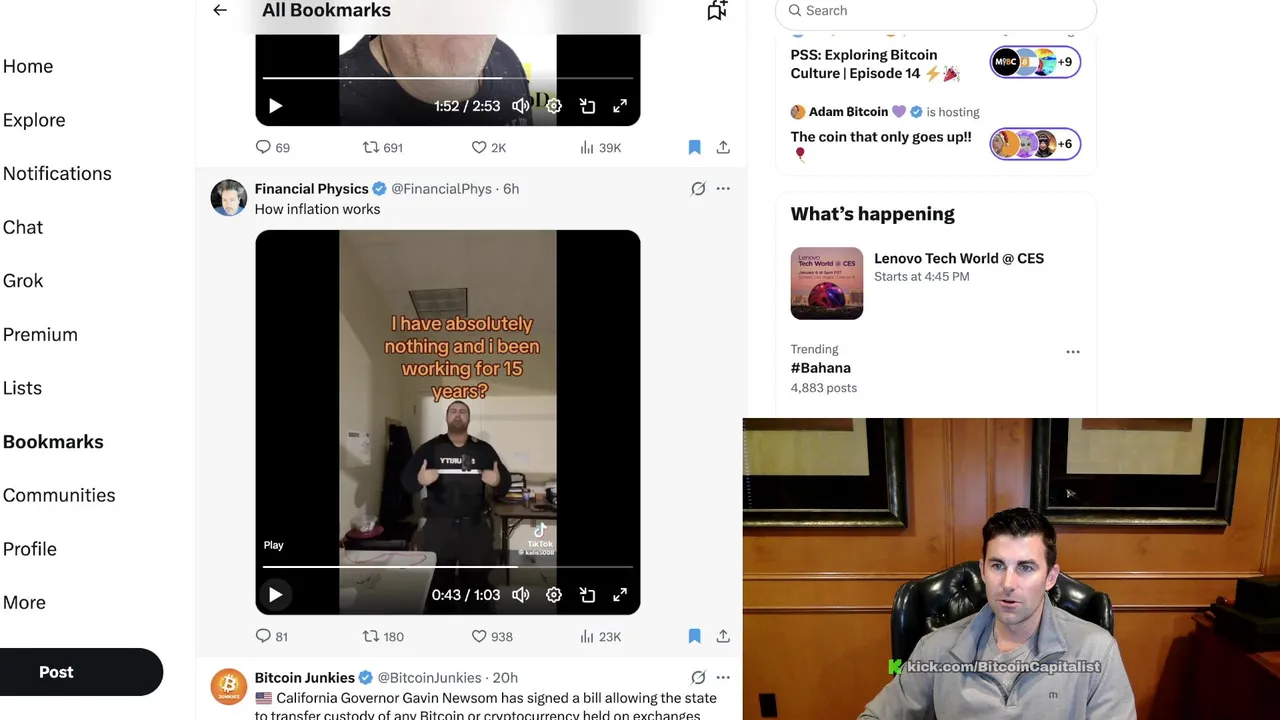Seek the How inflation works video progress bar

(x=448, y=567)
